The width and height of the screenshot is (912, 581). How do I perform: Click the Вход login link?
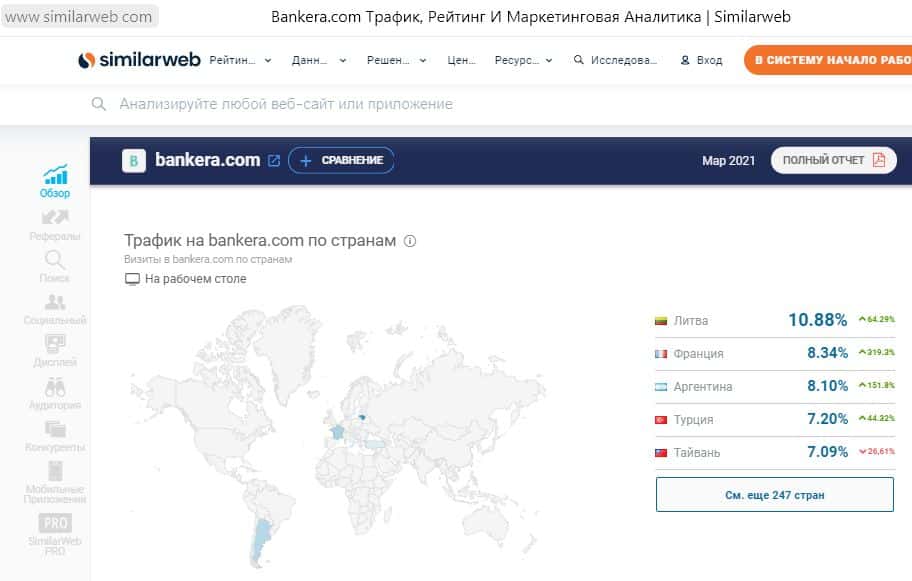pyautogui.click(x=709, y=60)
